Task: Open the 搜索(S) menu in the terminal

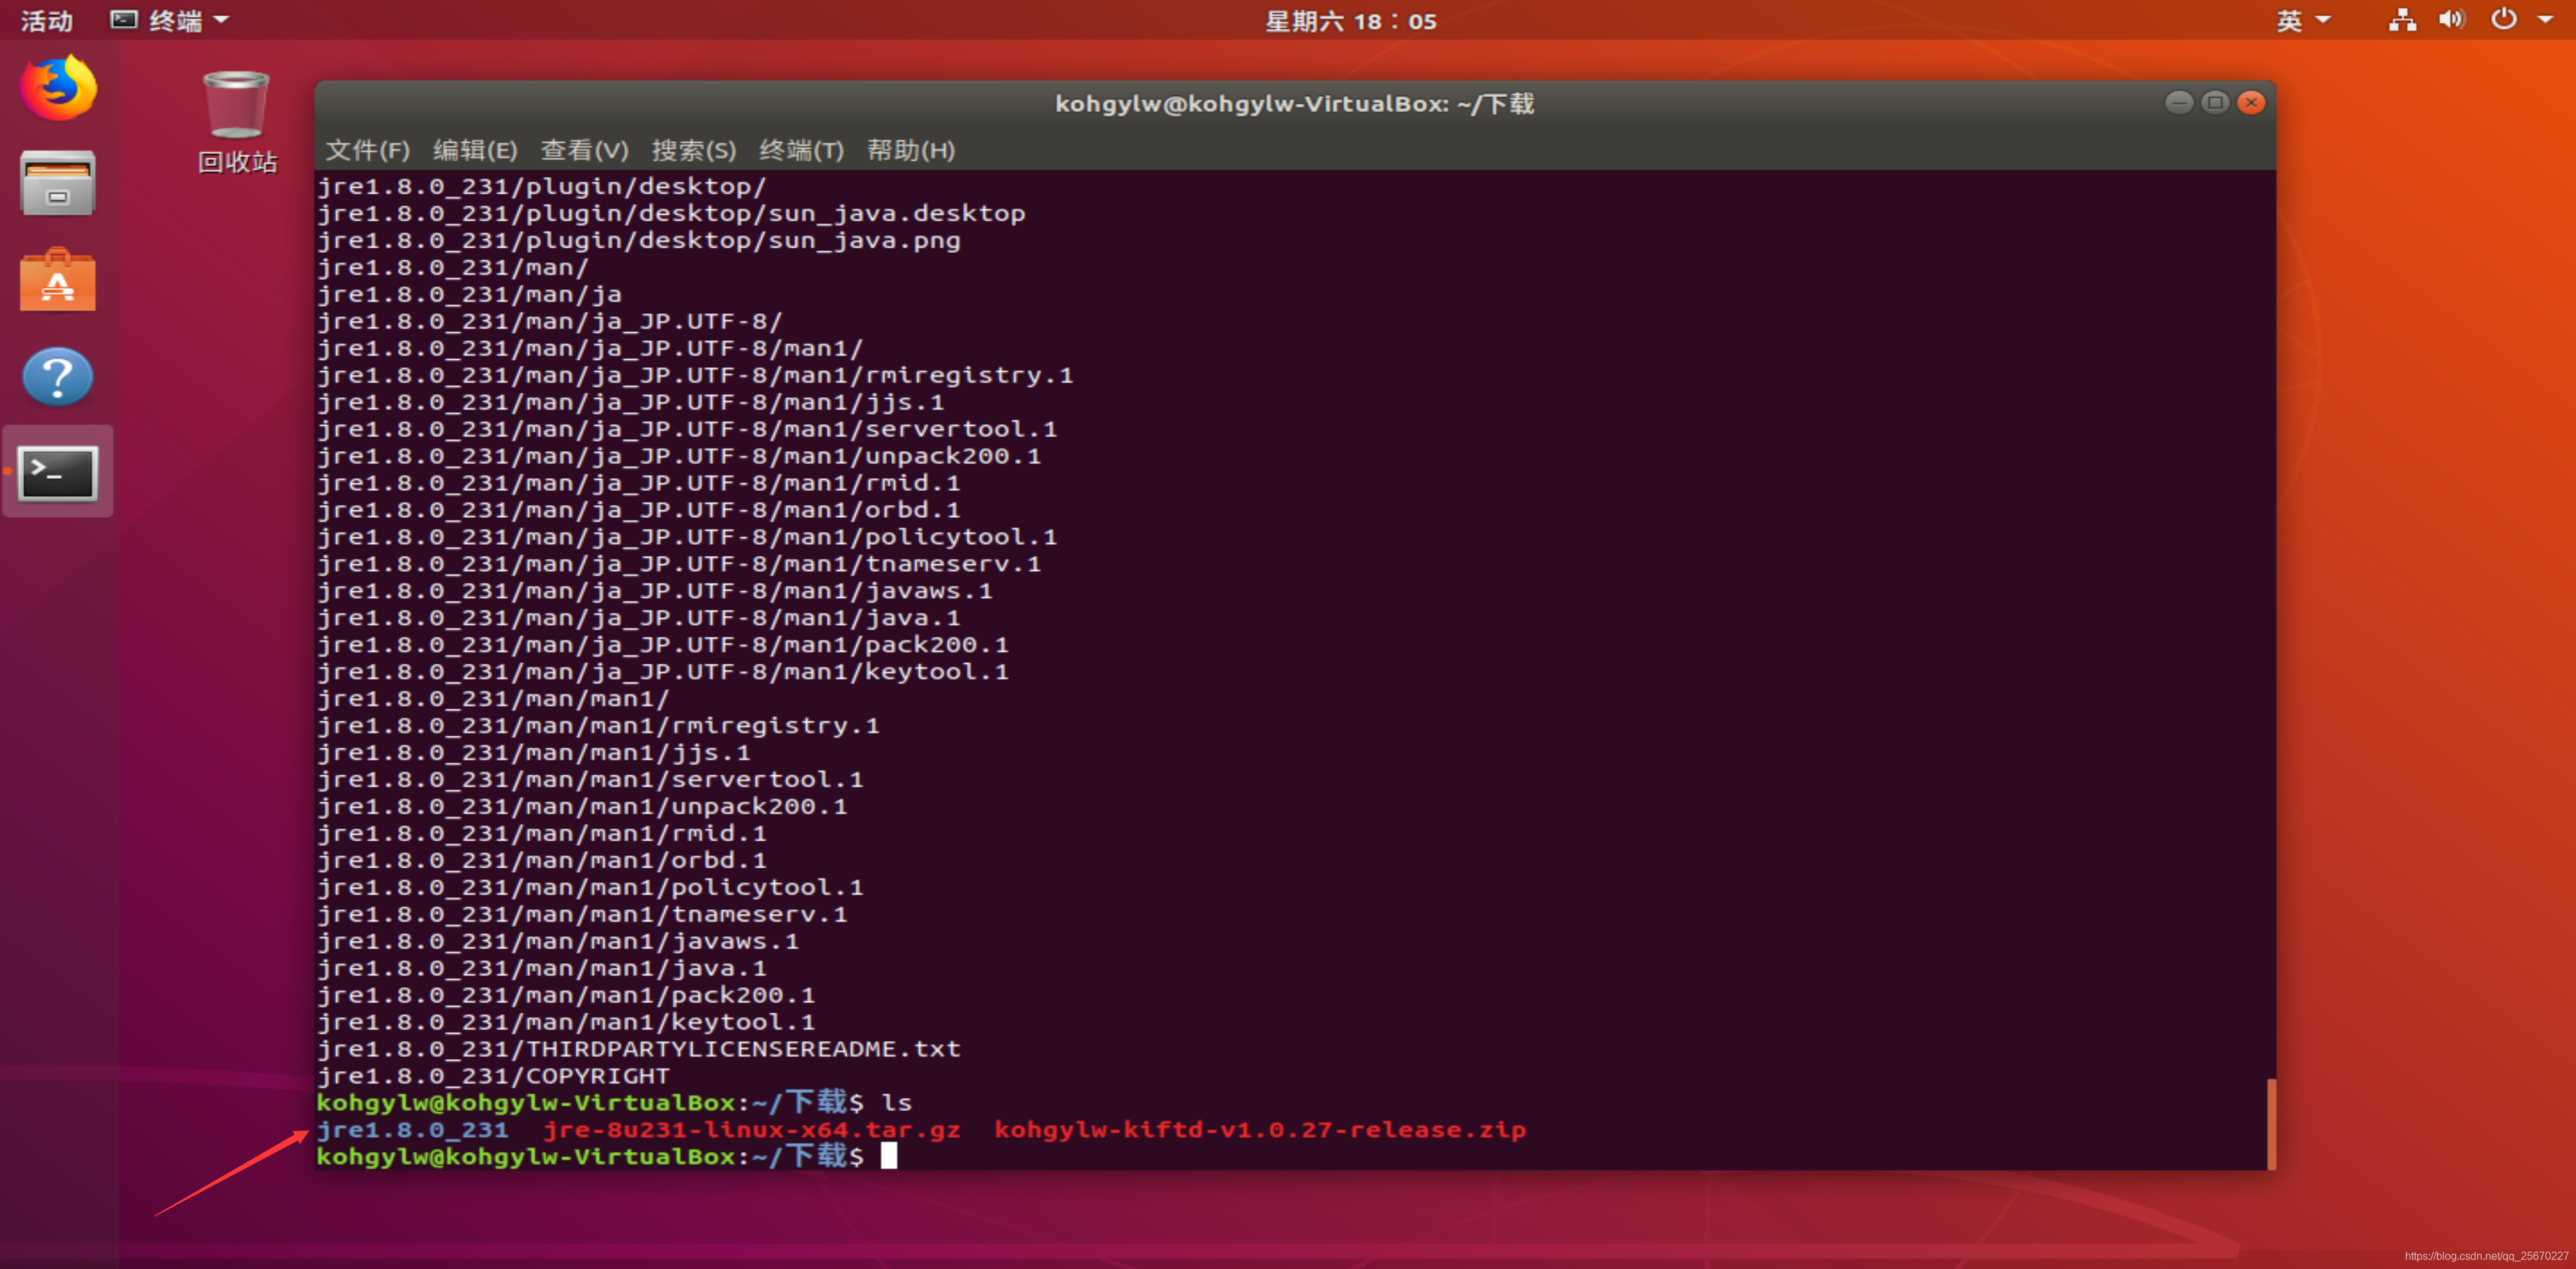Action: (x=695, y=151)
